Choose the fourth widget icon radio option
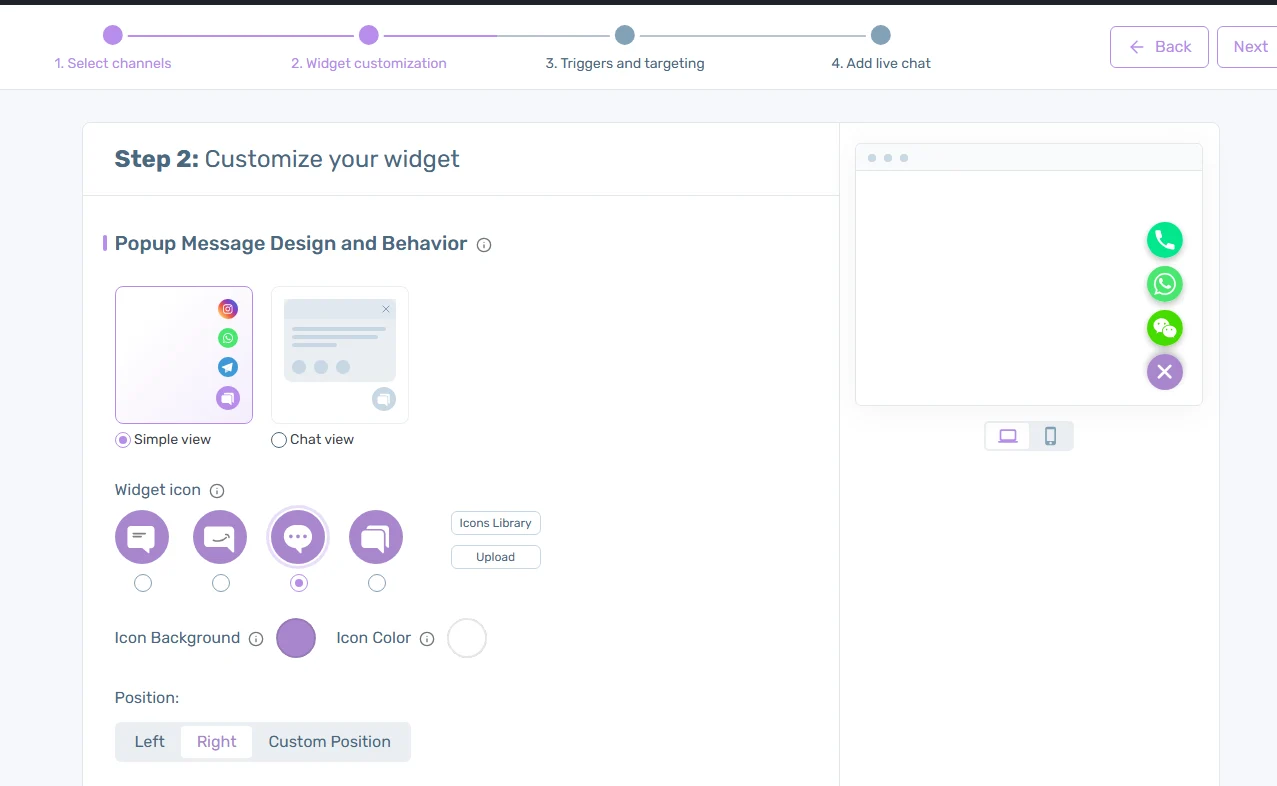Screen dimensions: 1277x786 377,583
